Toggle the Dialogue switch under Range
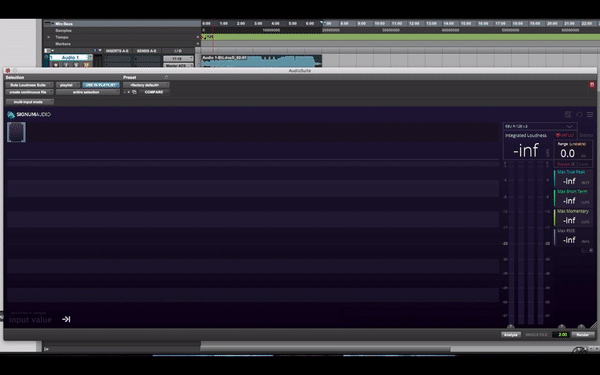The height and width of the screenshot is (375, 600). click(574, 164)
